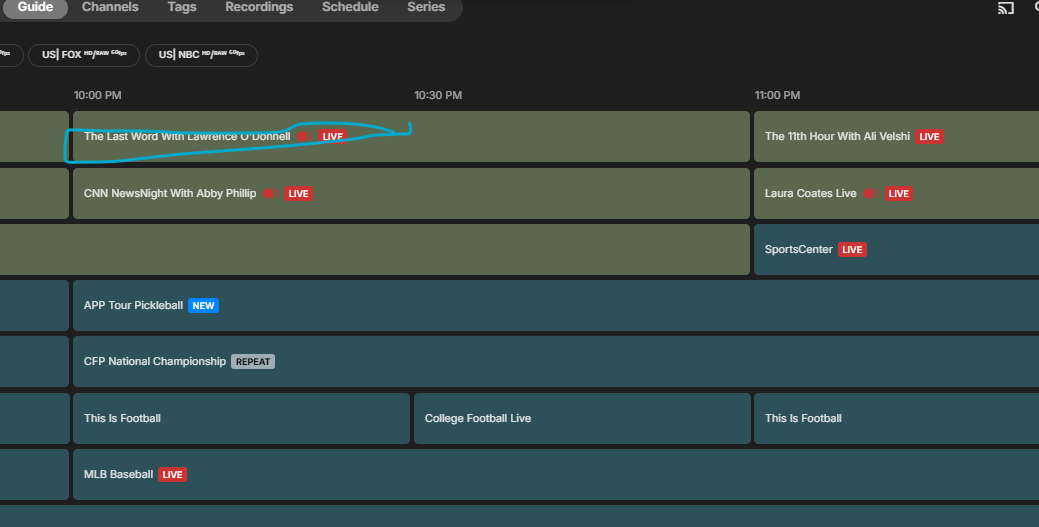The width and height of the screenshot is (1039, 527).
Task: Open CFP National Championship program
Action: tap(556, 361)
